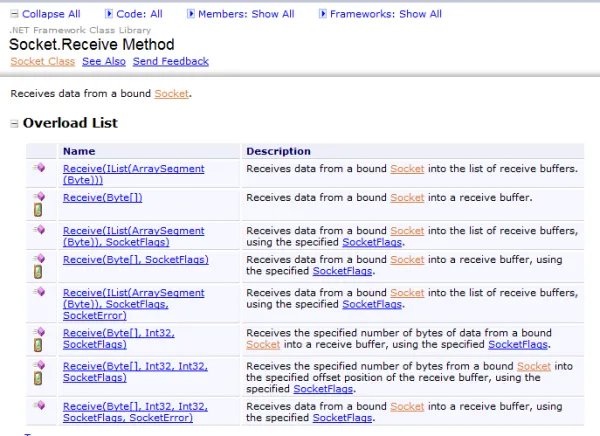The image size is (600, 436).
Task: Click the method icon for Receive(Byte[], Int32, Int32, SocketFlags)
Action: (x=40, y=365)
